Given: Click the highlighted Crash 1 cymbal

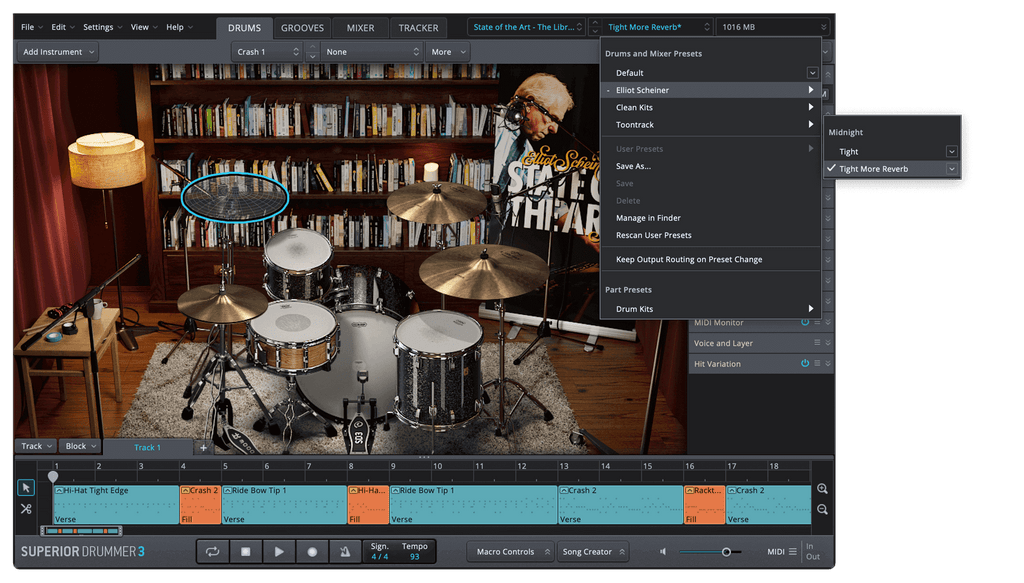Looking at the screenshot, I should coord(234,198).
